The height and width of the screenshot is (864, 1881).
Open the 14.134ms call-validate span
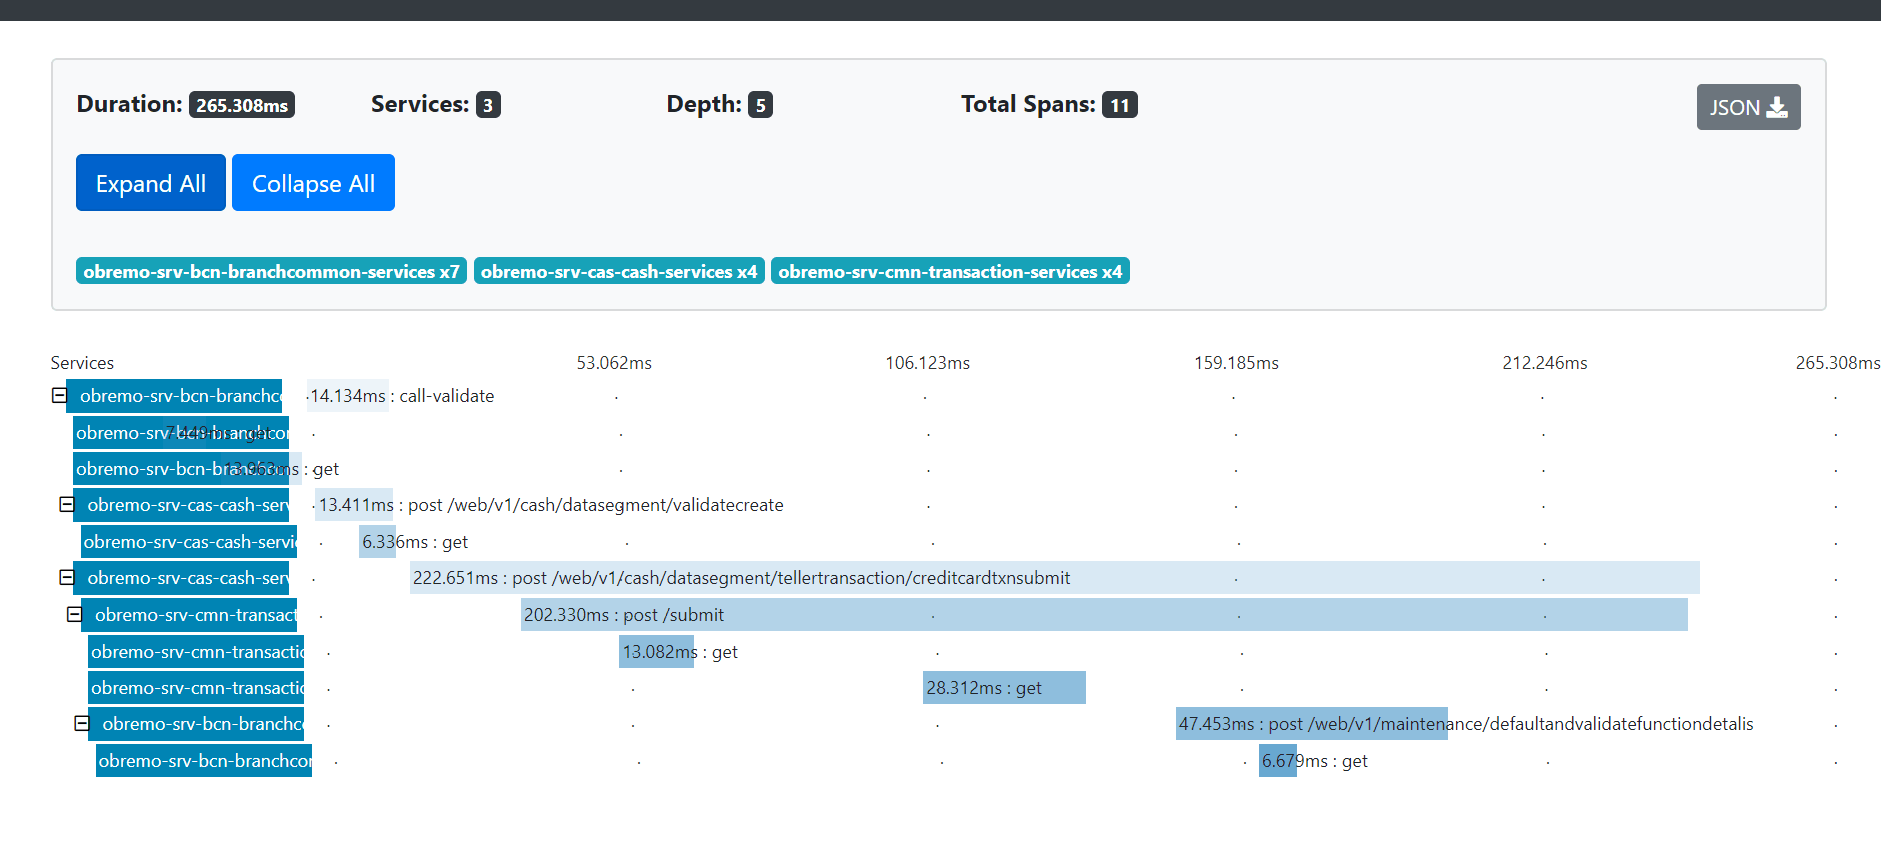click(348, 396)
